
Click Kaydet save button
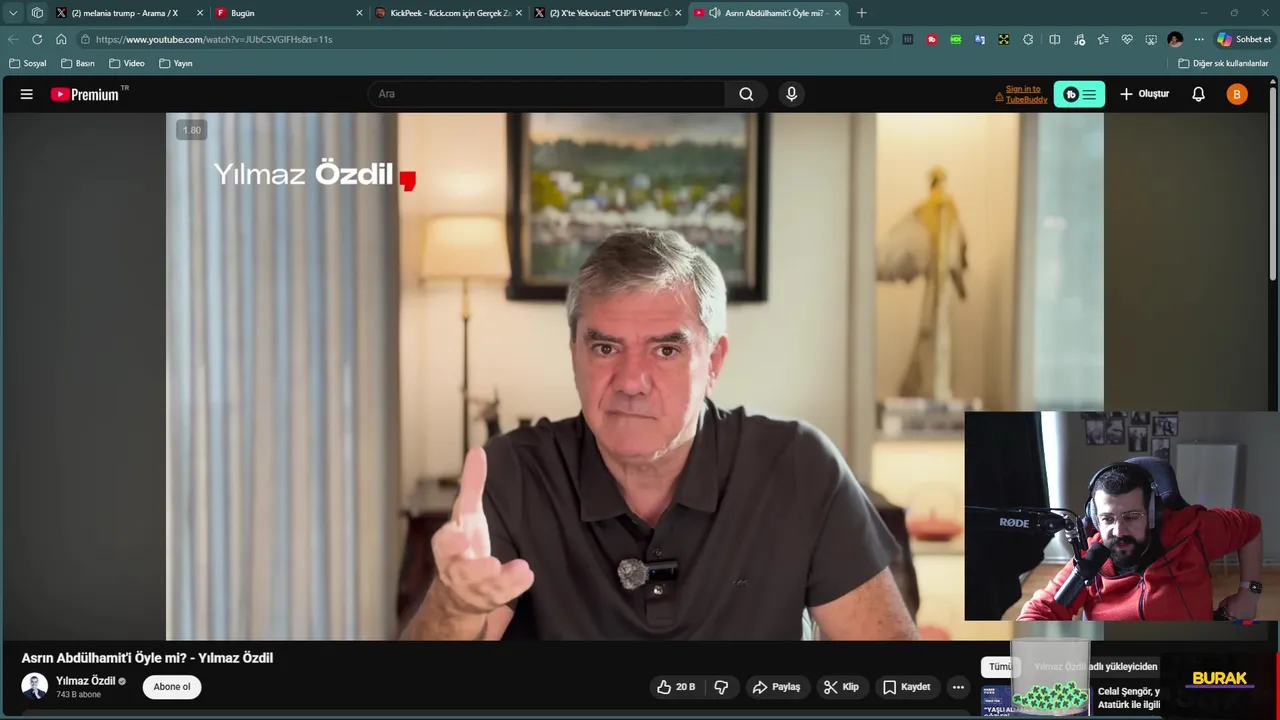tap(907, 687)
